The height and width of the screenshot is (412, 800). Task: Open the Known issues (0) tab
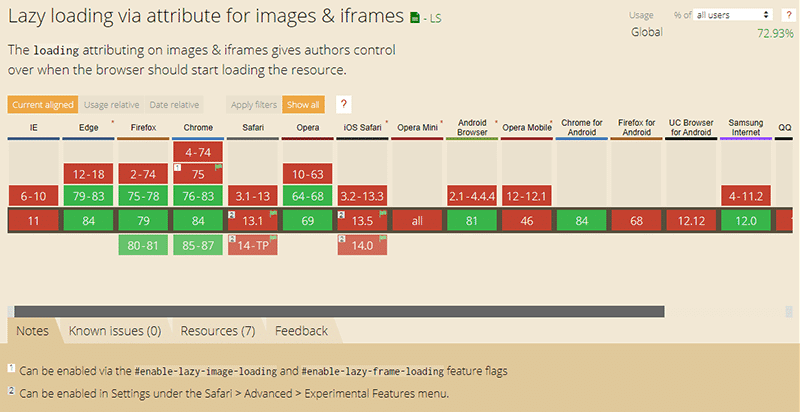click(x=115, y=331)
